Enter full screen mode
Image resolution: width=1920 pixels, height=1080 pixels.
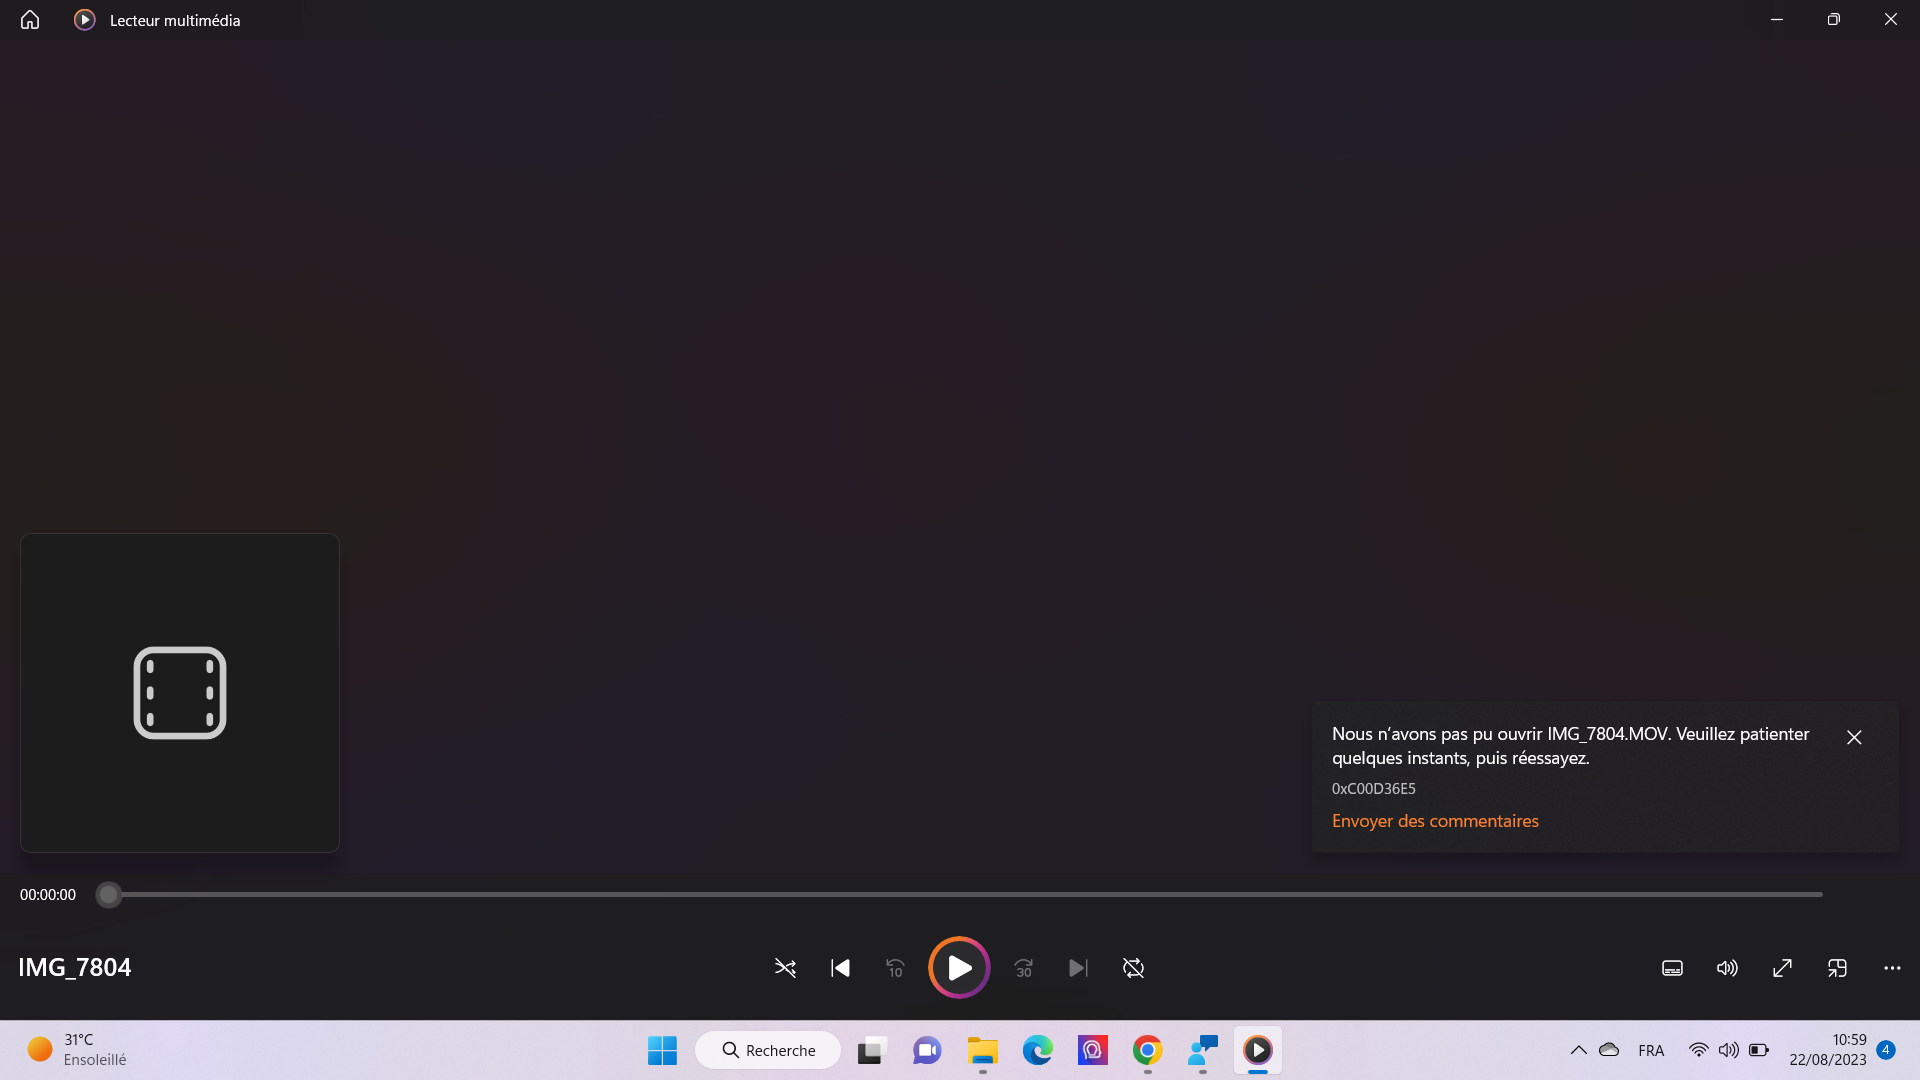pos(1782,968)
